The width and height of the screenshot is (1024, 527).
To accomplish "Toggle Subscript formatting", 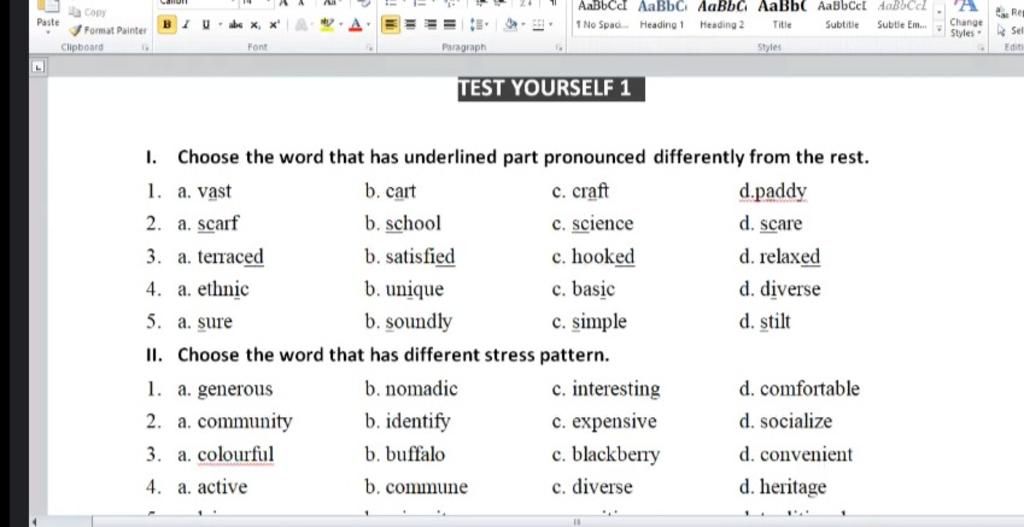I will [x=255, y=25].
